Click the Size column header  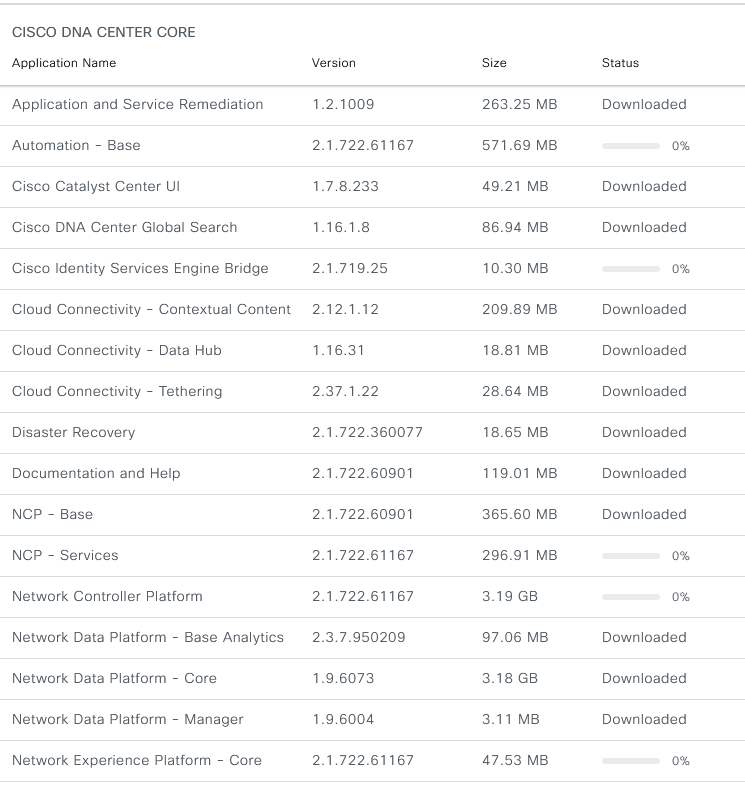click(x=494, y=63)
